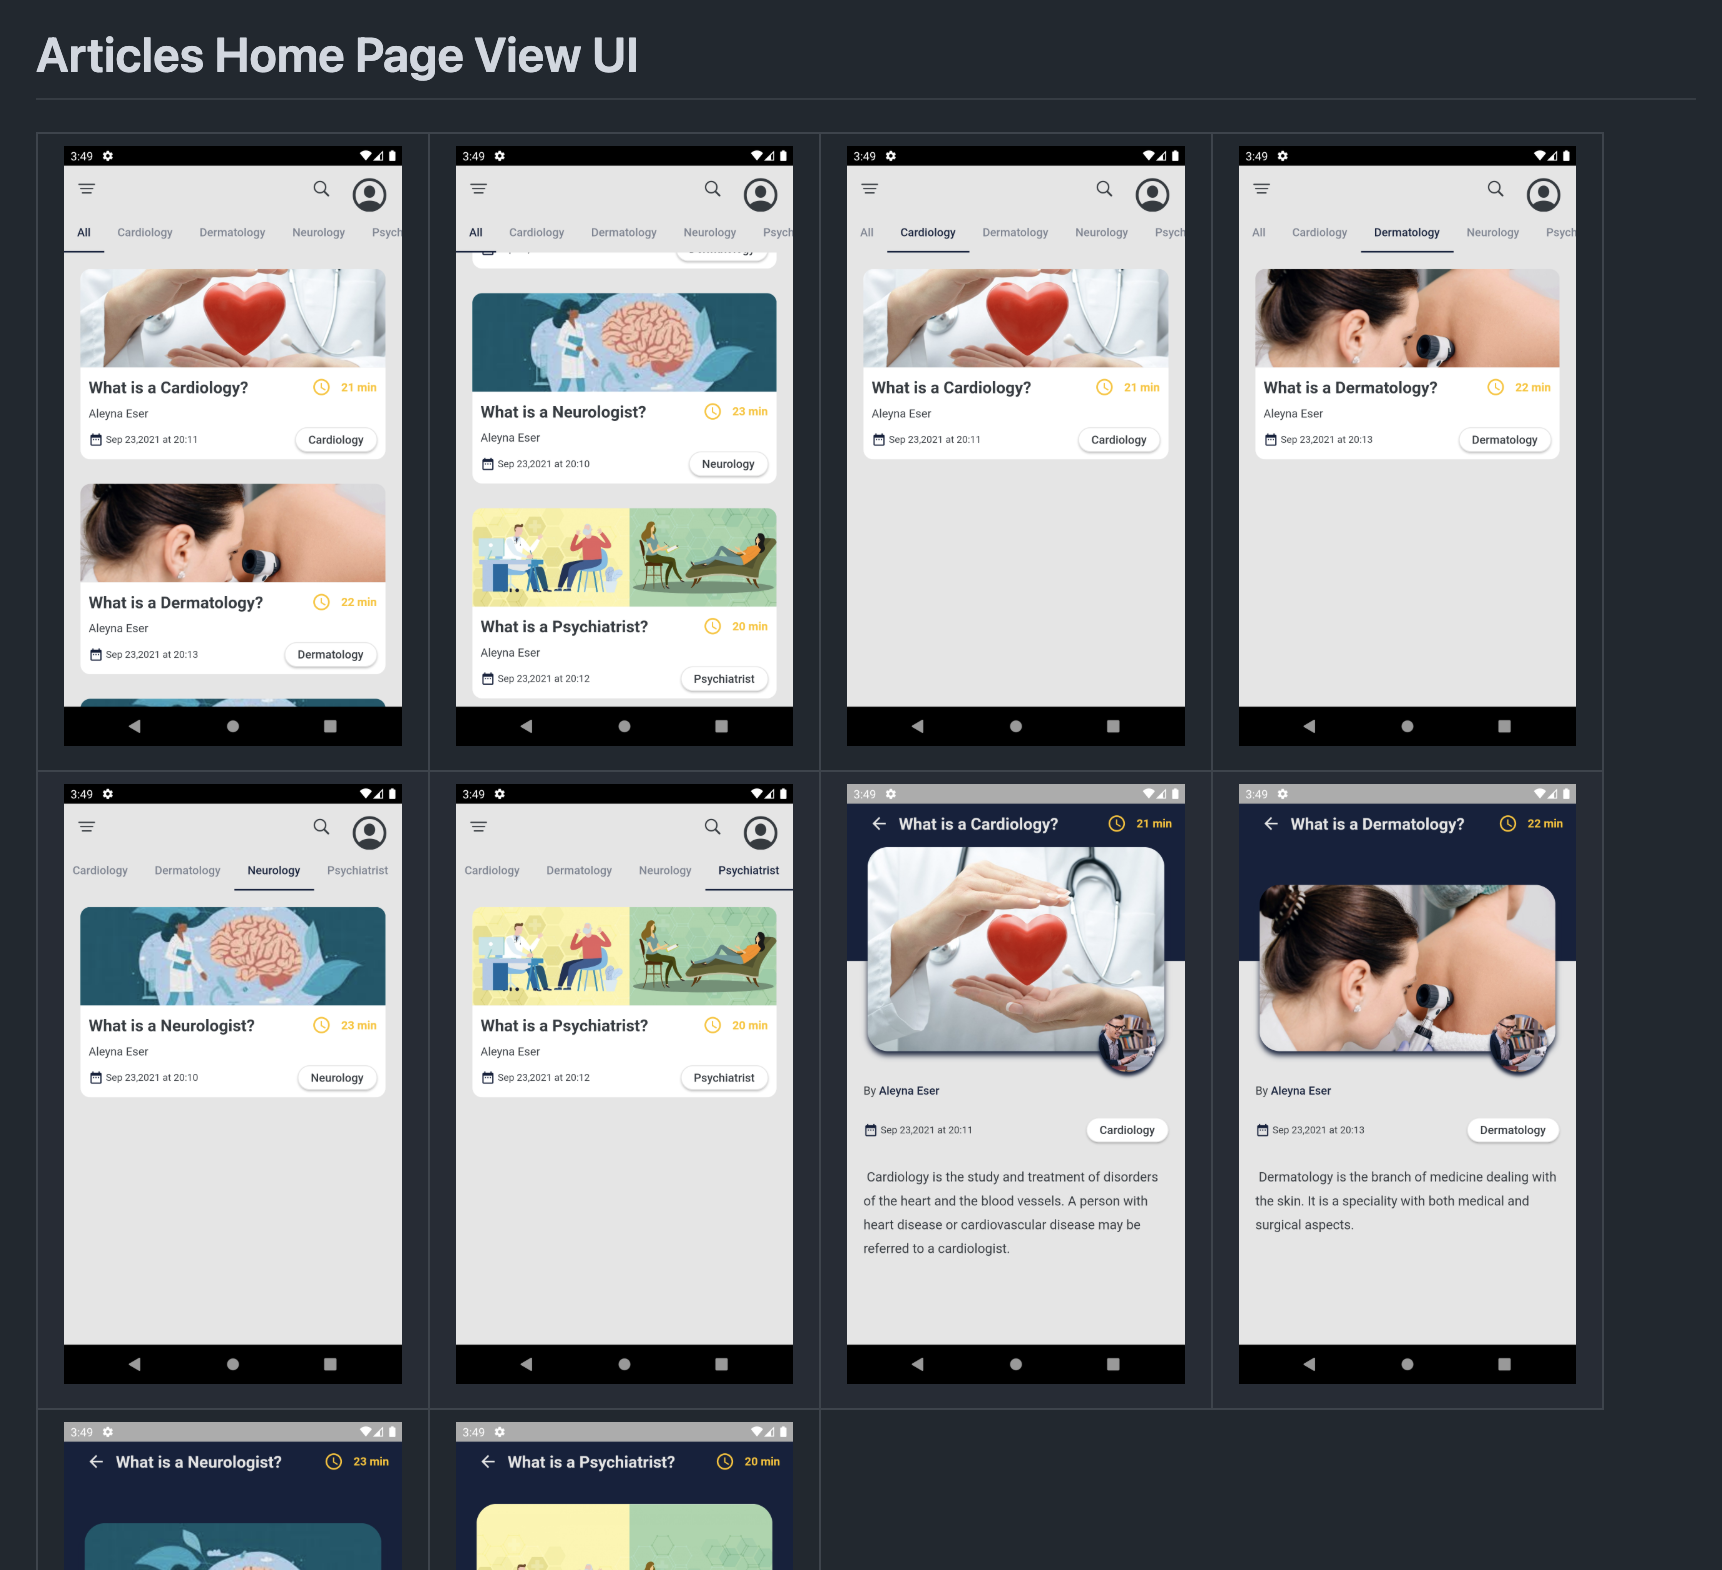Click search icon on screen with Neurology tab underlined
Image resolution: width=1722 pixels, height=1570 pixels.
point(321,827)
